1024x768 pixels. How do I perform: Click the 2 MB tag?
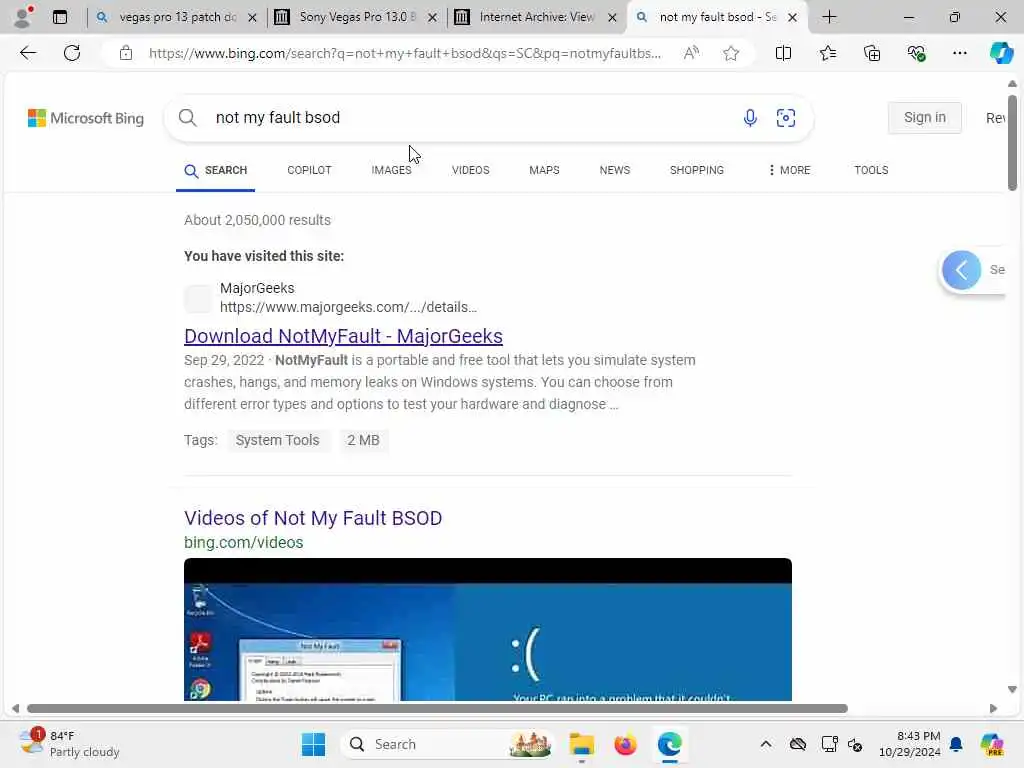(x=363, y=440)
